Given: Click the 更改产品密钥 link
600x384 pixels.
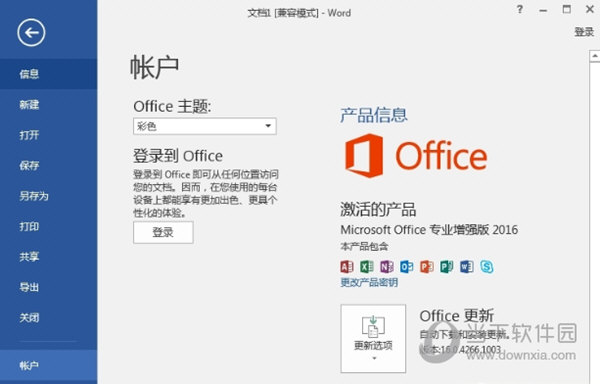Looking at the screenshot, I should (x=369, y=283).
